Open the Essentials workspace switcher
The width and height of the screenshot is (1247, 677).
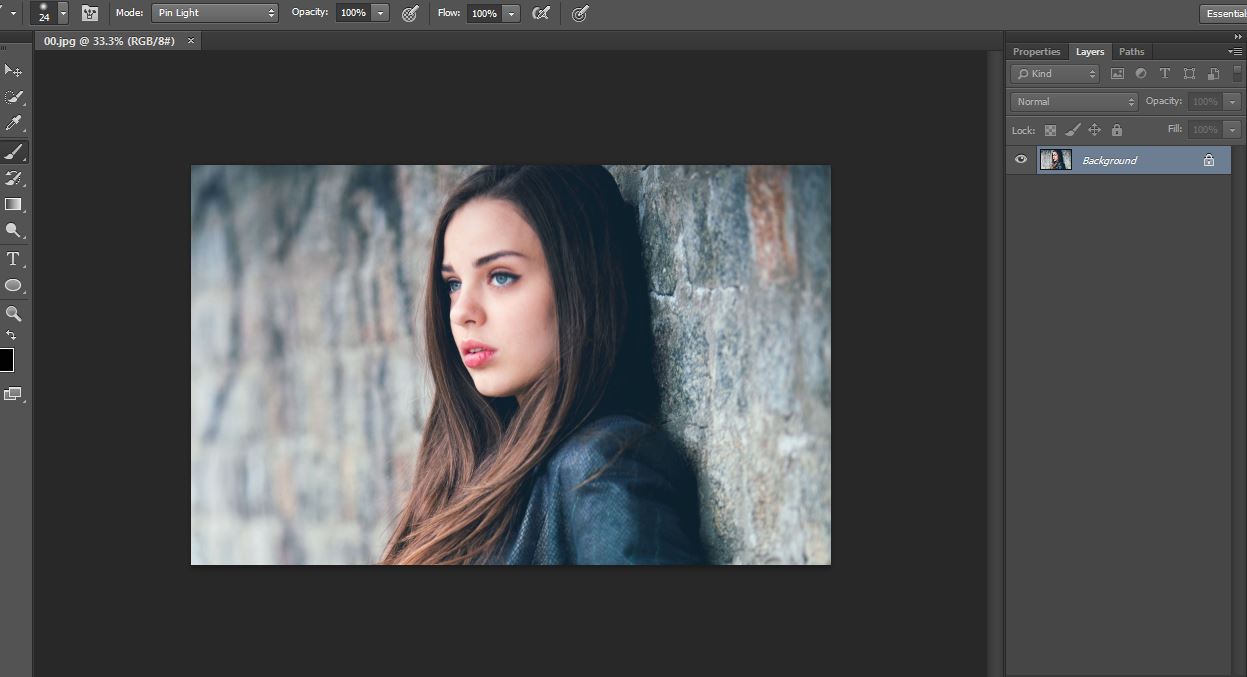(1224, 13)
